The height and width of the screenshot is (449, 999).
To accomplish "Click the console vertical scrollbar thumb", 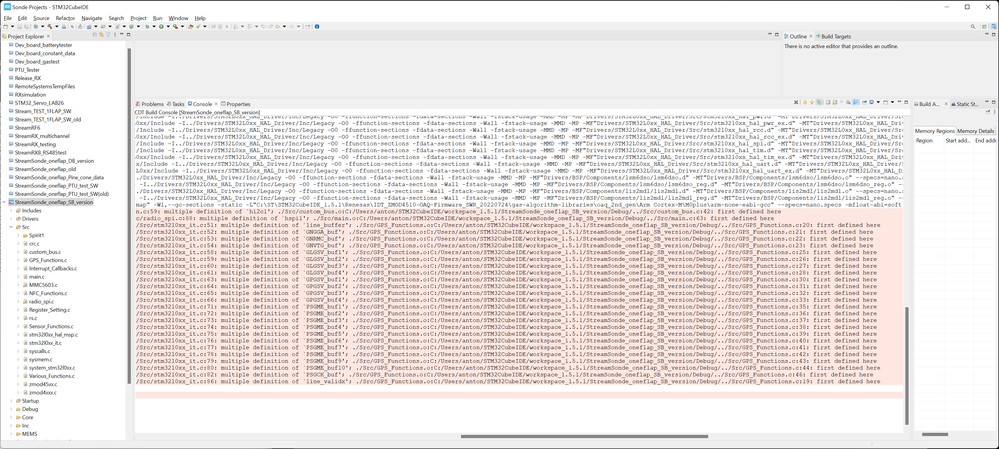I will click(x=906, y=364).
